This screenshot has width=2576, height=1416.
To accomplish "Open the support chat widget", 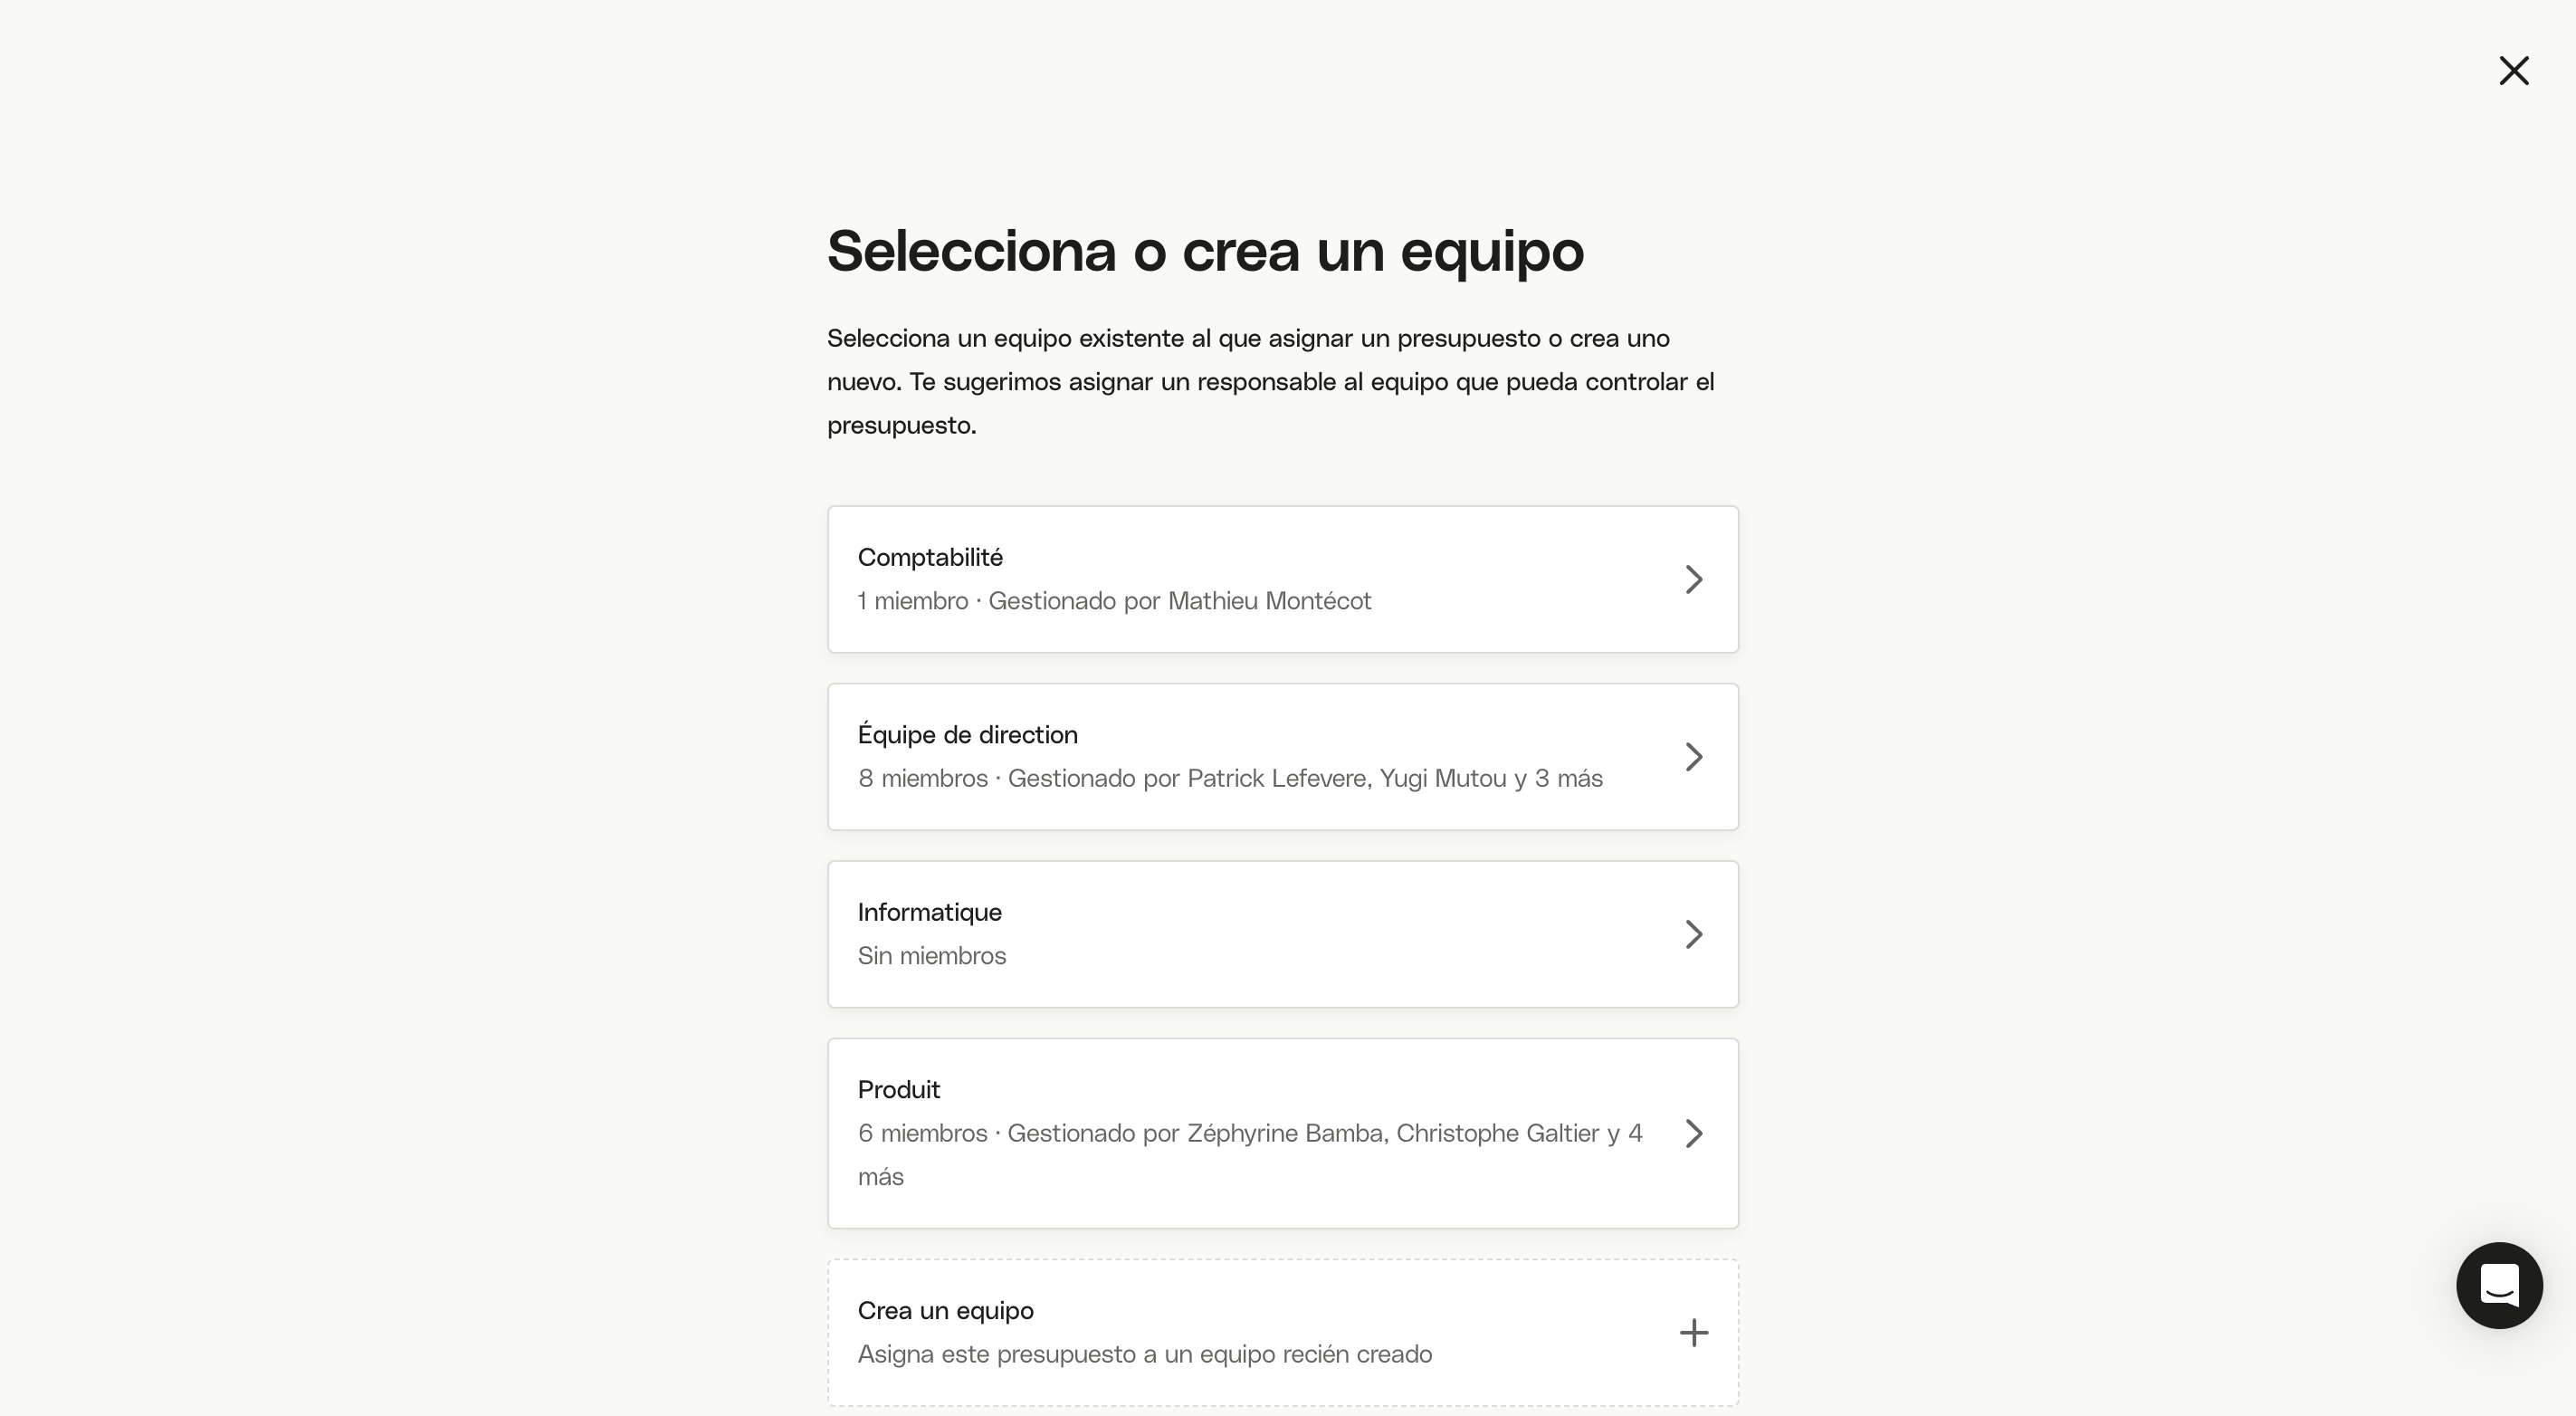I will [x=2499, y=1285].
